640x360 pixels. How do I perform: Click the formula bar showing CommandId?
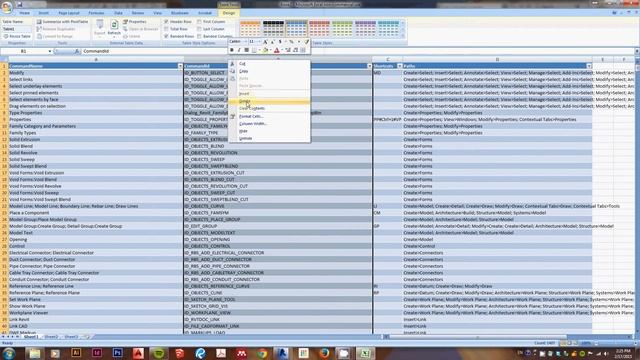359,51
